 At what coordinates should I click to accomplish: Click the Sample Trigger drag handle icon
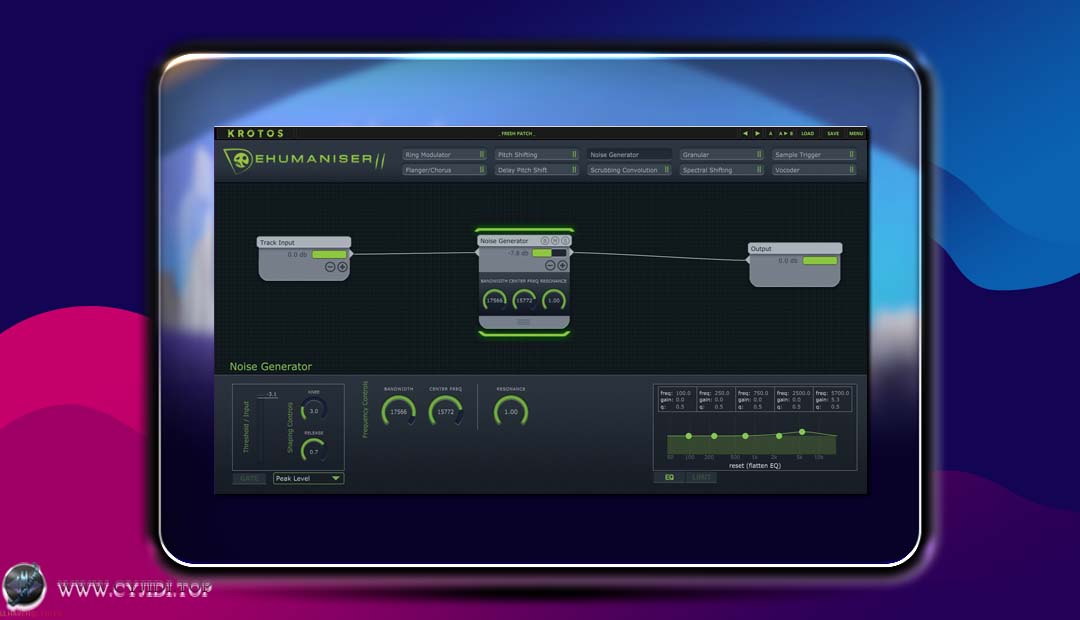click(851, 155)
